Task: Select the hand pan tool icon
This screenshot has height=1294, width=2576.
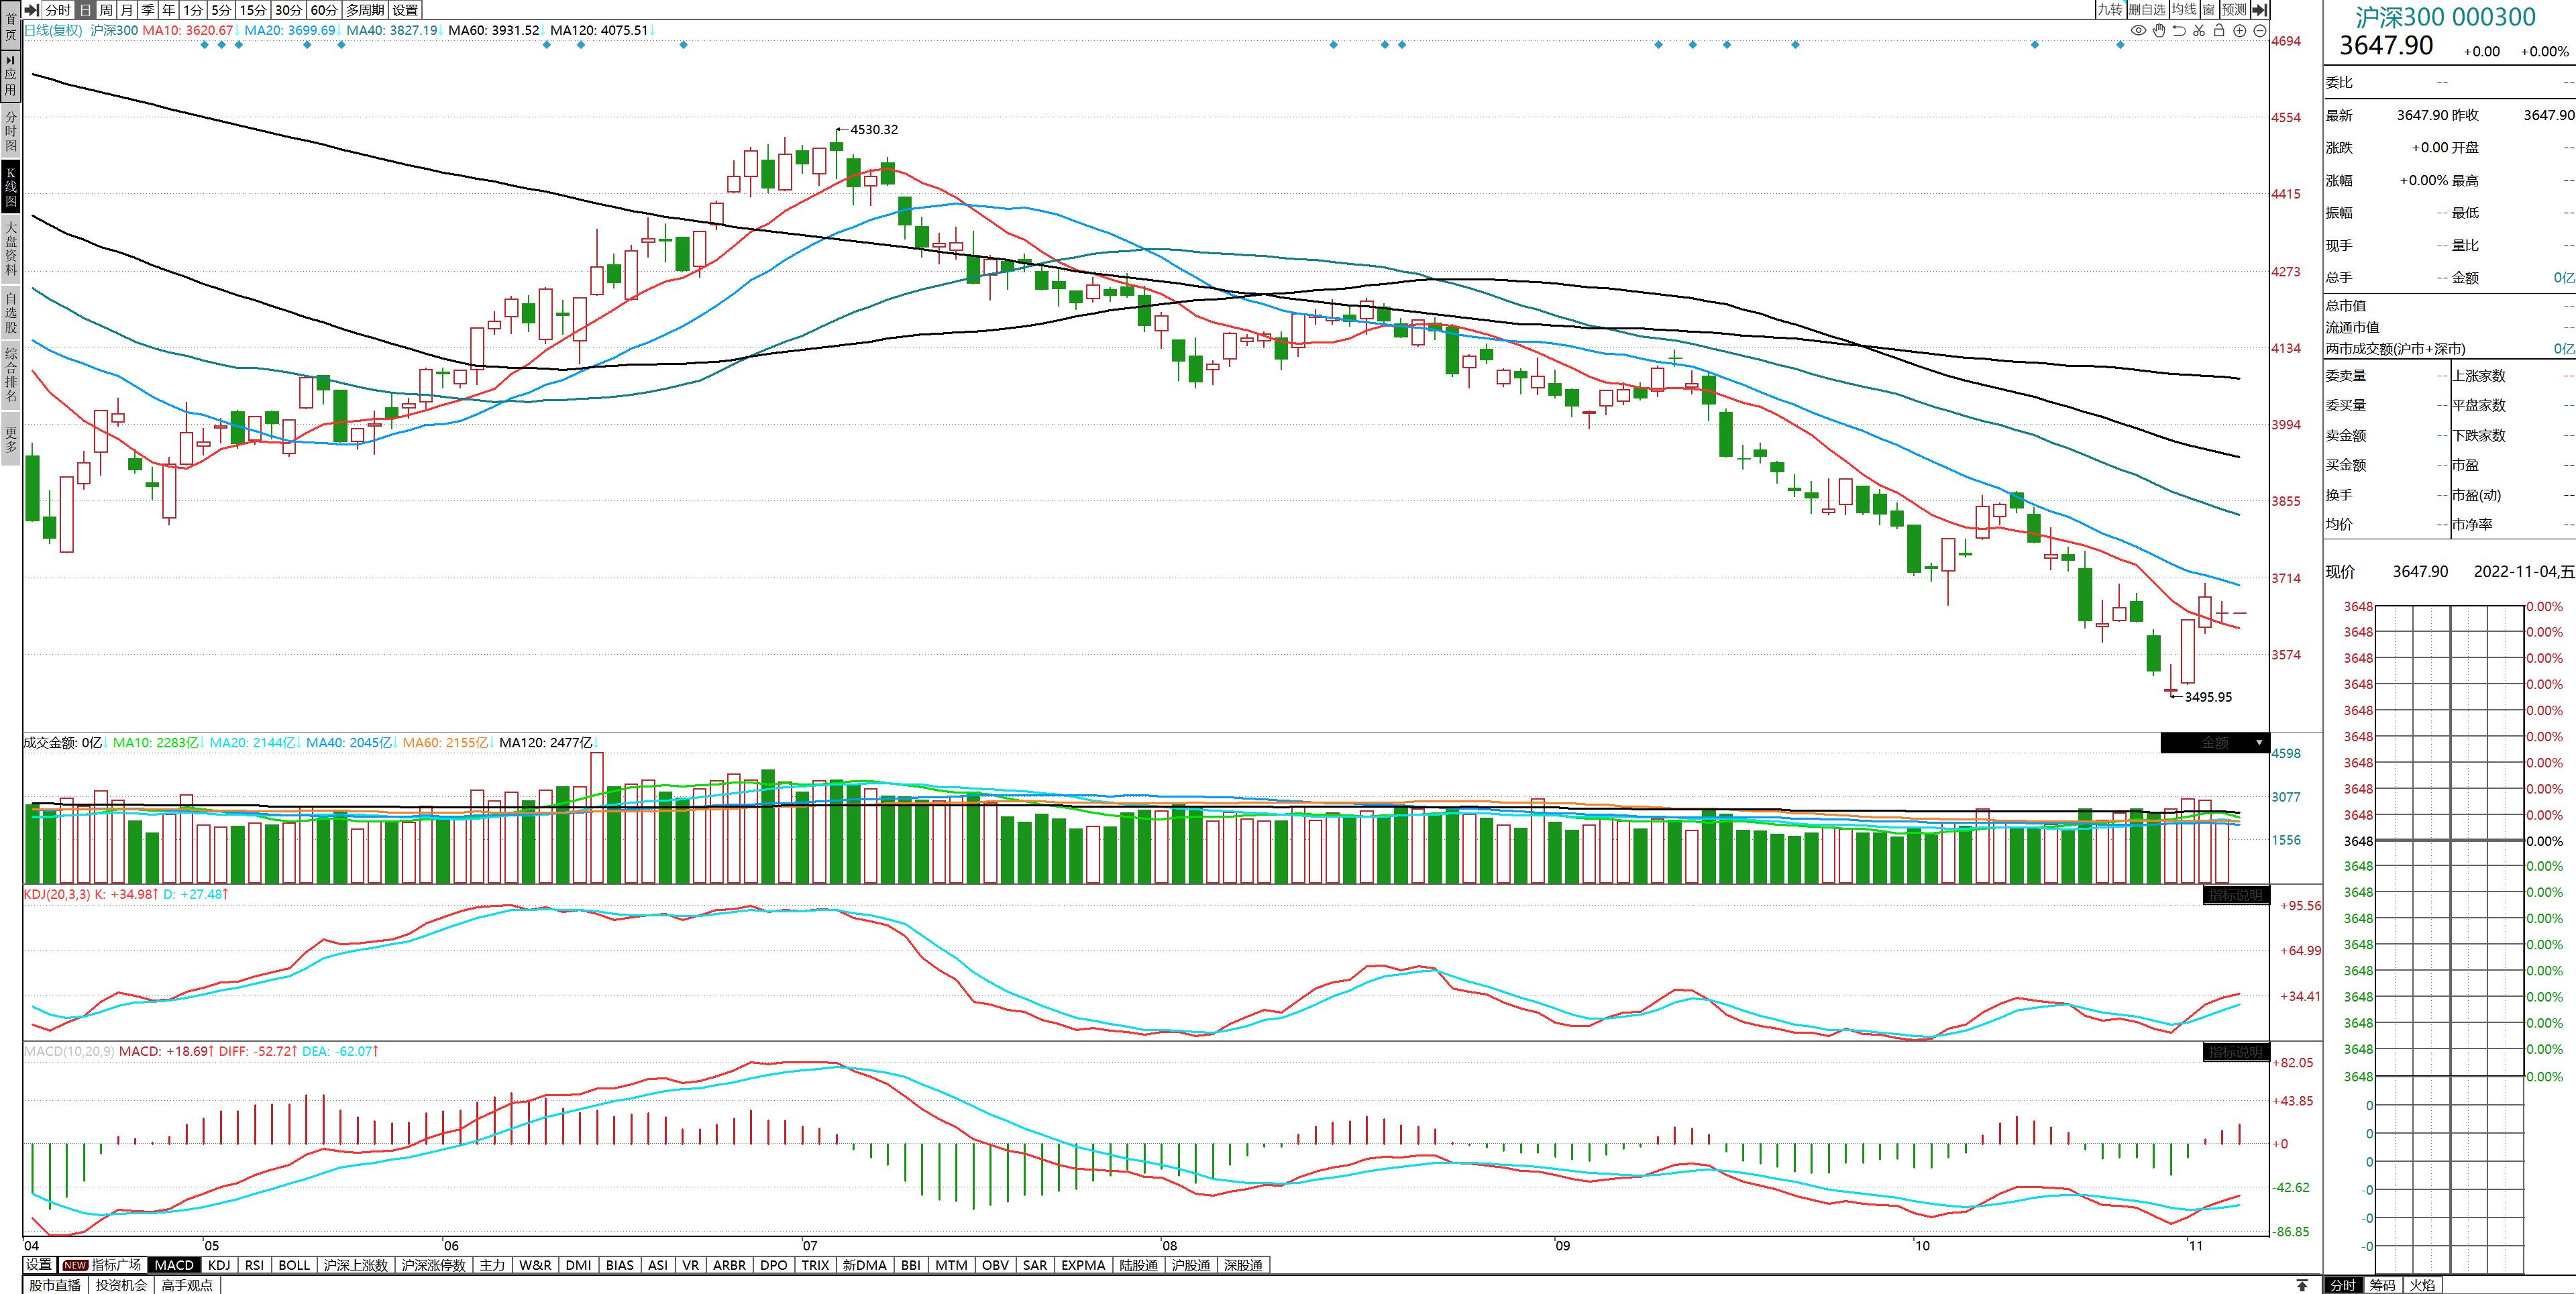Action: tap(2159, 31)
